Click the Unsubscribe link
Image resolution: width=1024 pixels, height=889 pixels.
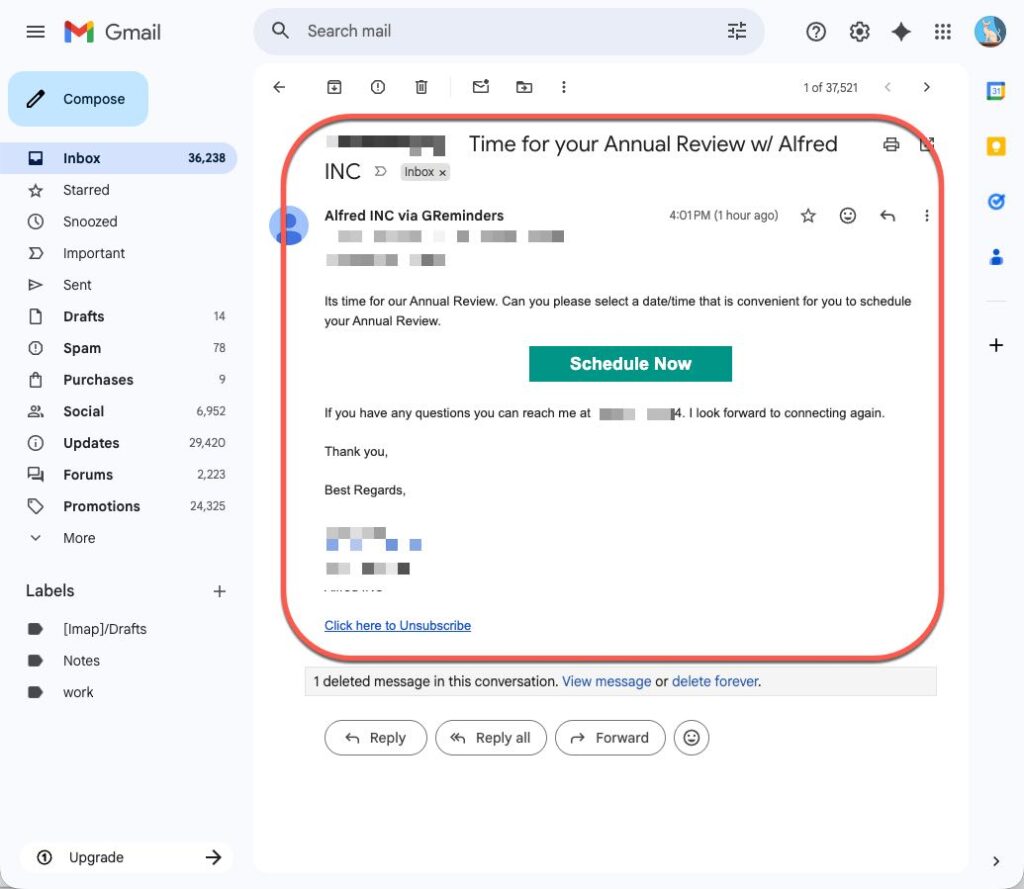tap(397, 626)
